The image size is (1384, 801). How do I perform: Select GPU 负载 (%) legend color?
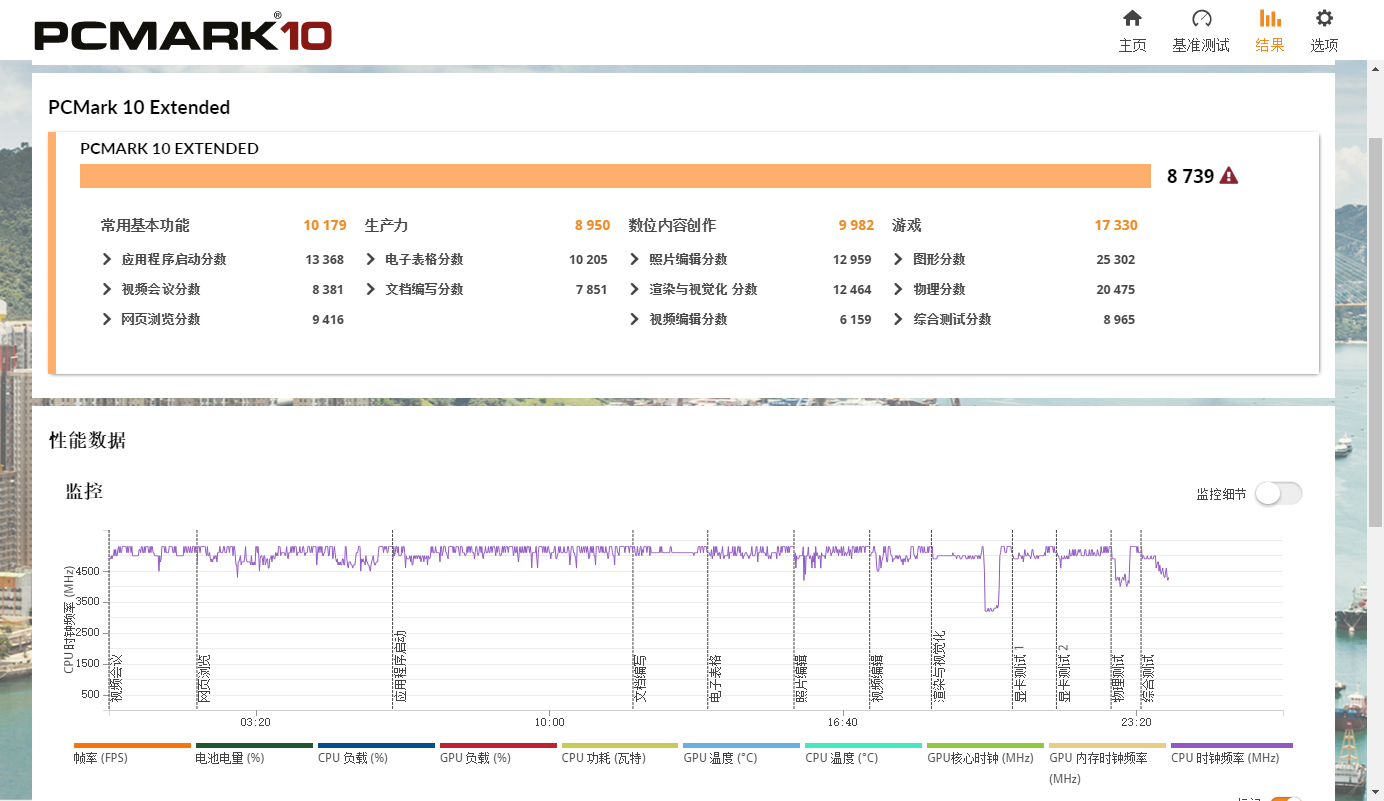click(498, 745)
